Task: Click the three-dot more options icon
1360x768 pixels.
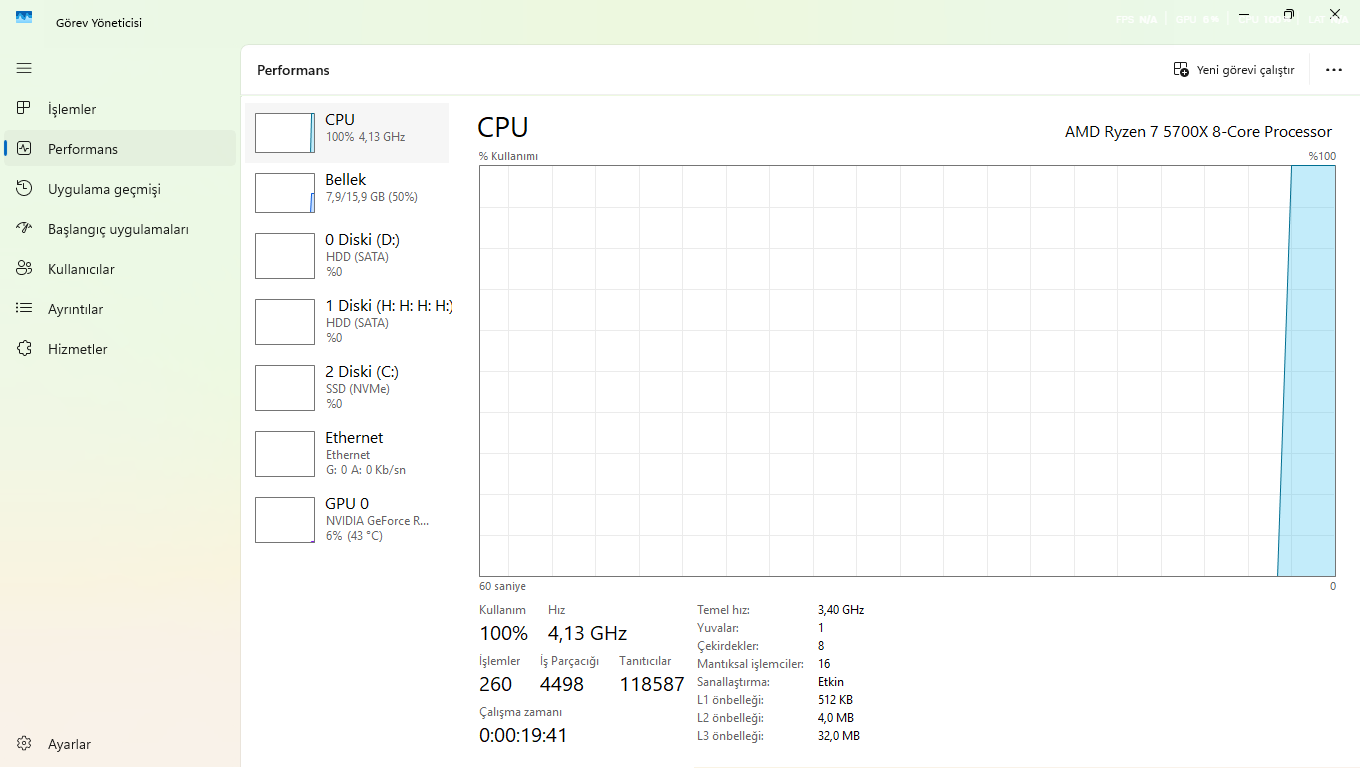Action: (x=1334, y=70)
